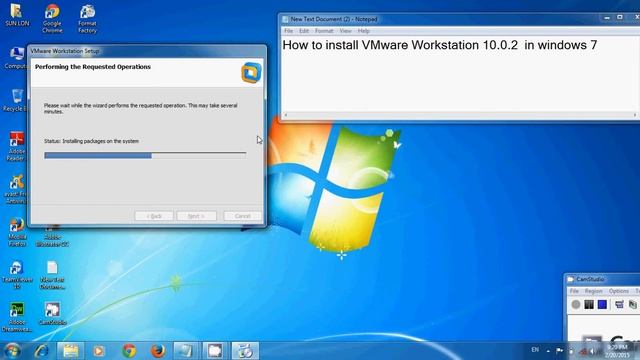Open Firefox from the taskbar
The image size is (640, 360).
click(x=158, y=351)
